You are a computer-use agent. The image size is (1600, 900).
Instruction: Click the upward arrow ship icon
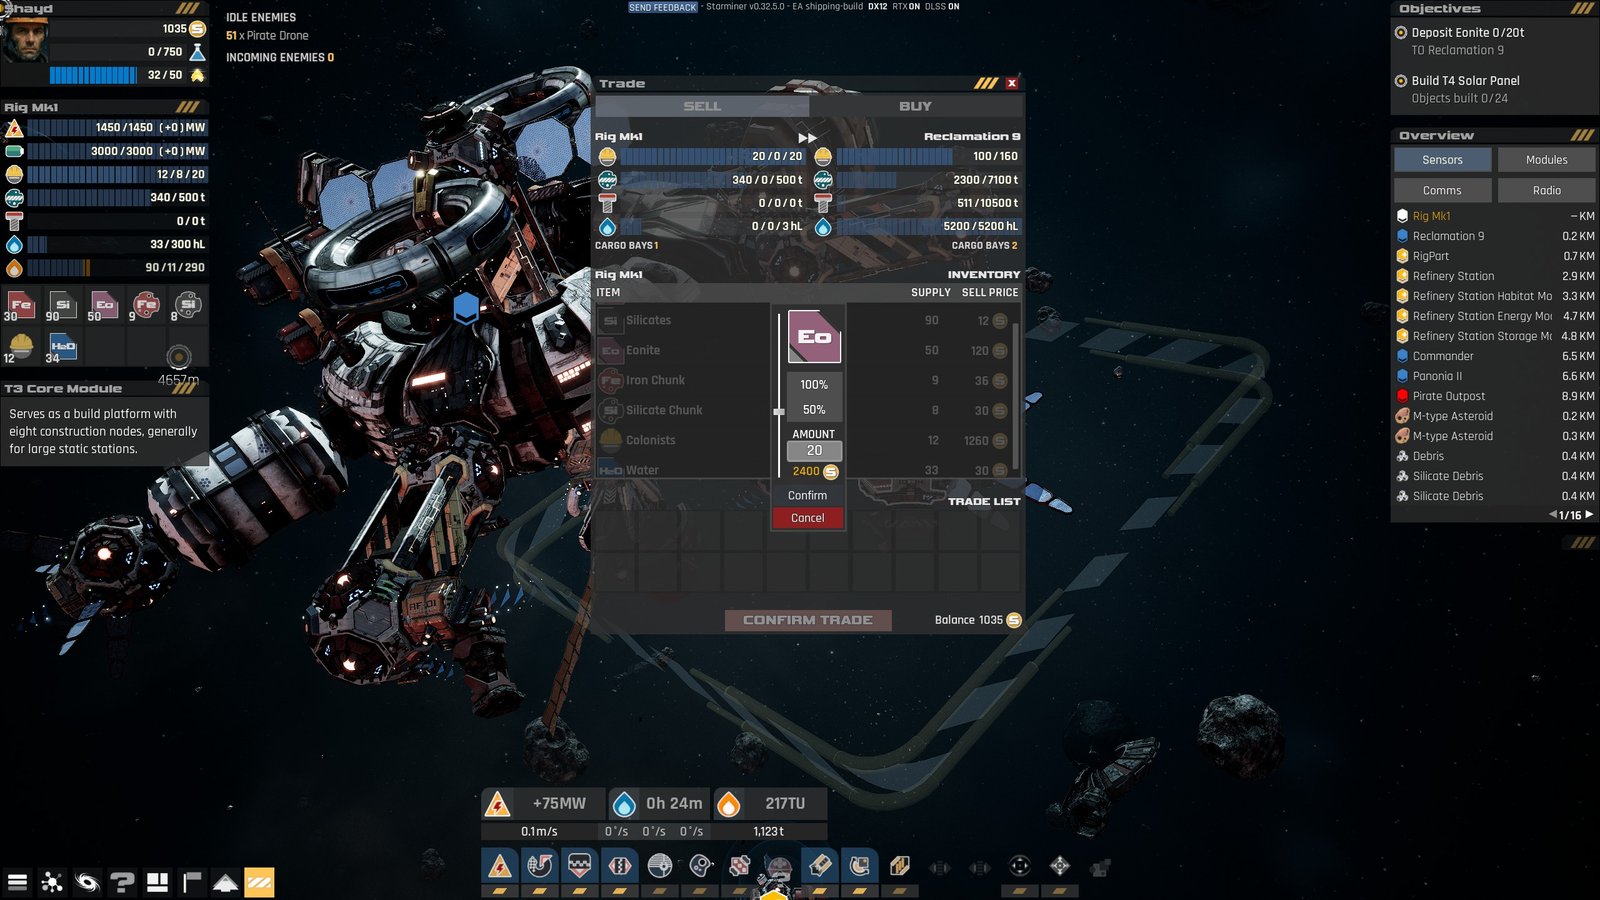[x=226, y=882]
